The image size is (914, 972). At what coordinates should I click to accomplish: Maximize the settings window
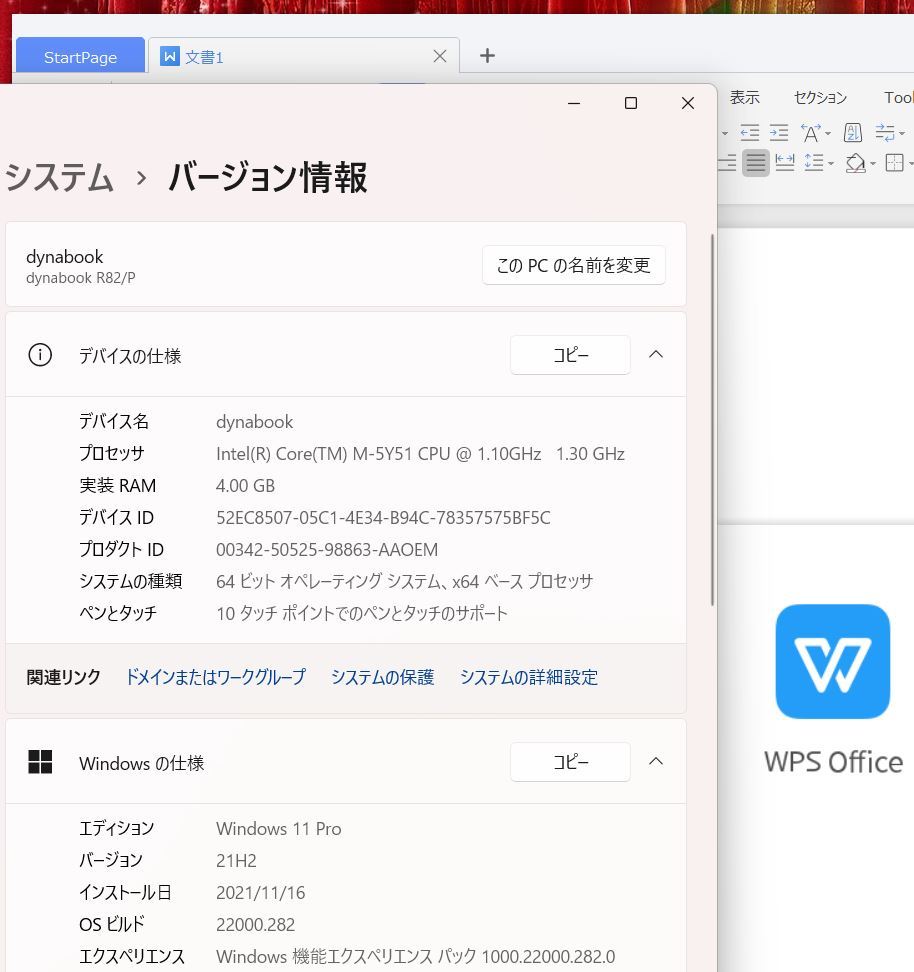click(x=631, y=103)
